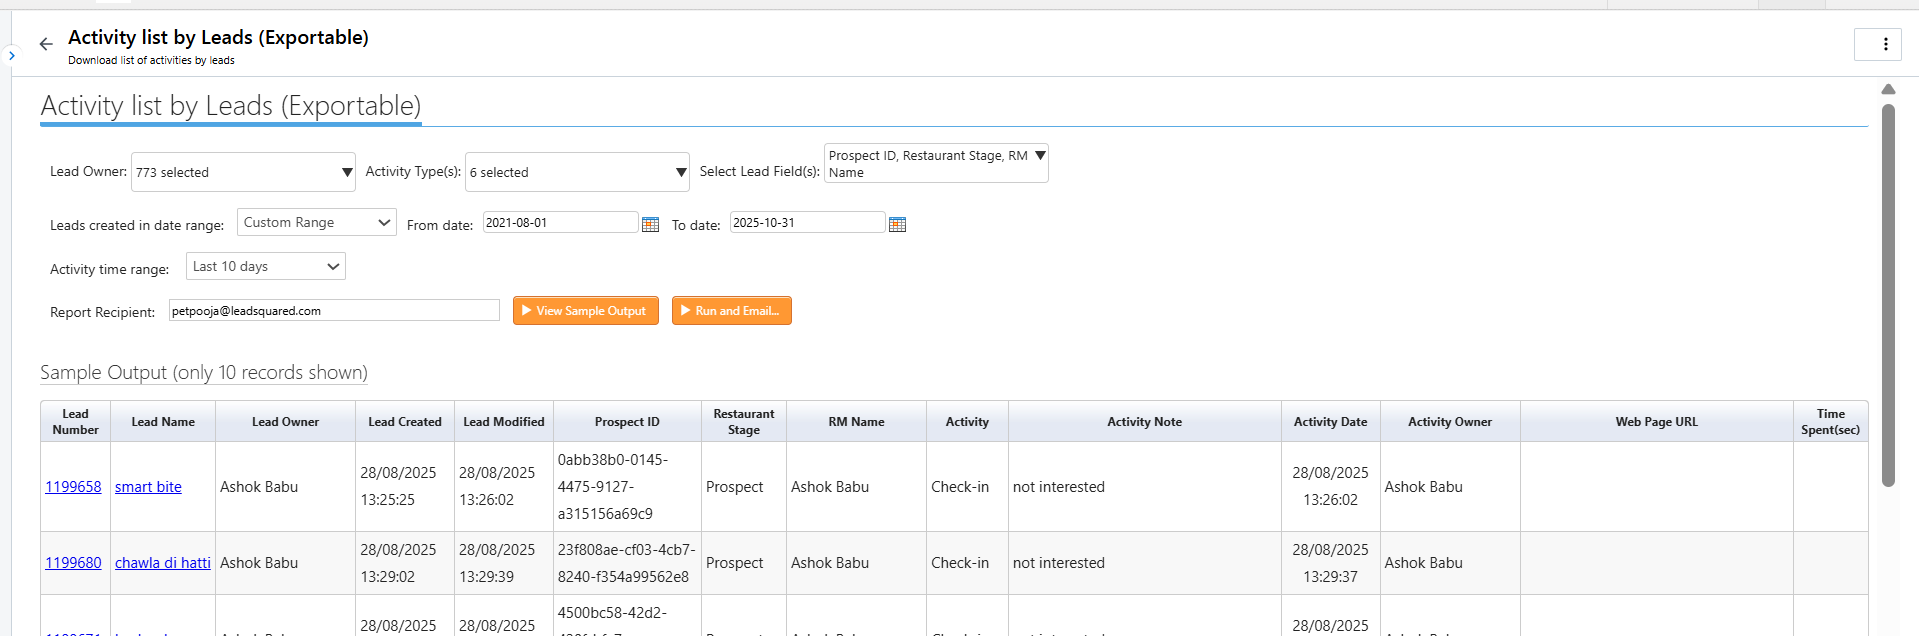The image size is (1919, 636).
Task: Open the three-dot more options menu
Action: tap(1885, 44)
